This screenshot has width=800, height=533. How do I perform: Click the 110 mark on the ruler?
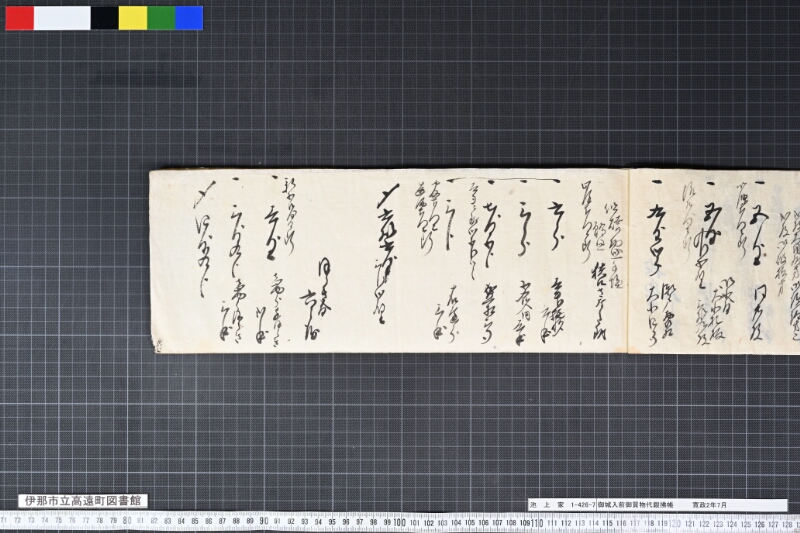tap(536, 523)
